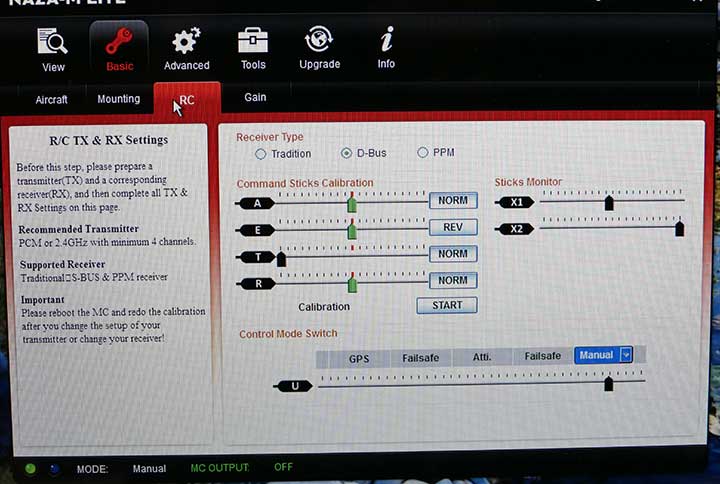Click the 'Recommended Transmitter' heading
The image size is (720, 484).
(x=79, y=229)
